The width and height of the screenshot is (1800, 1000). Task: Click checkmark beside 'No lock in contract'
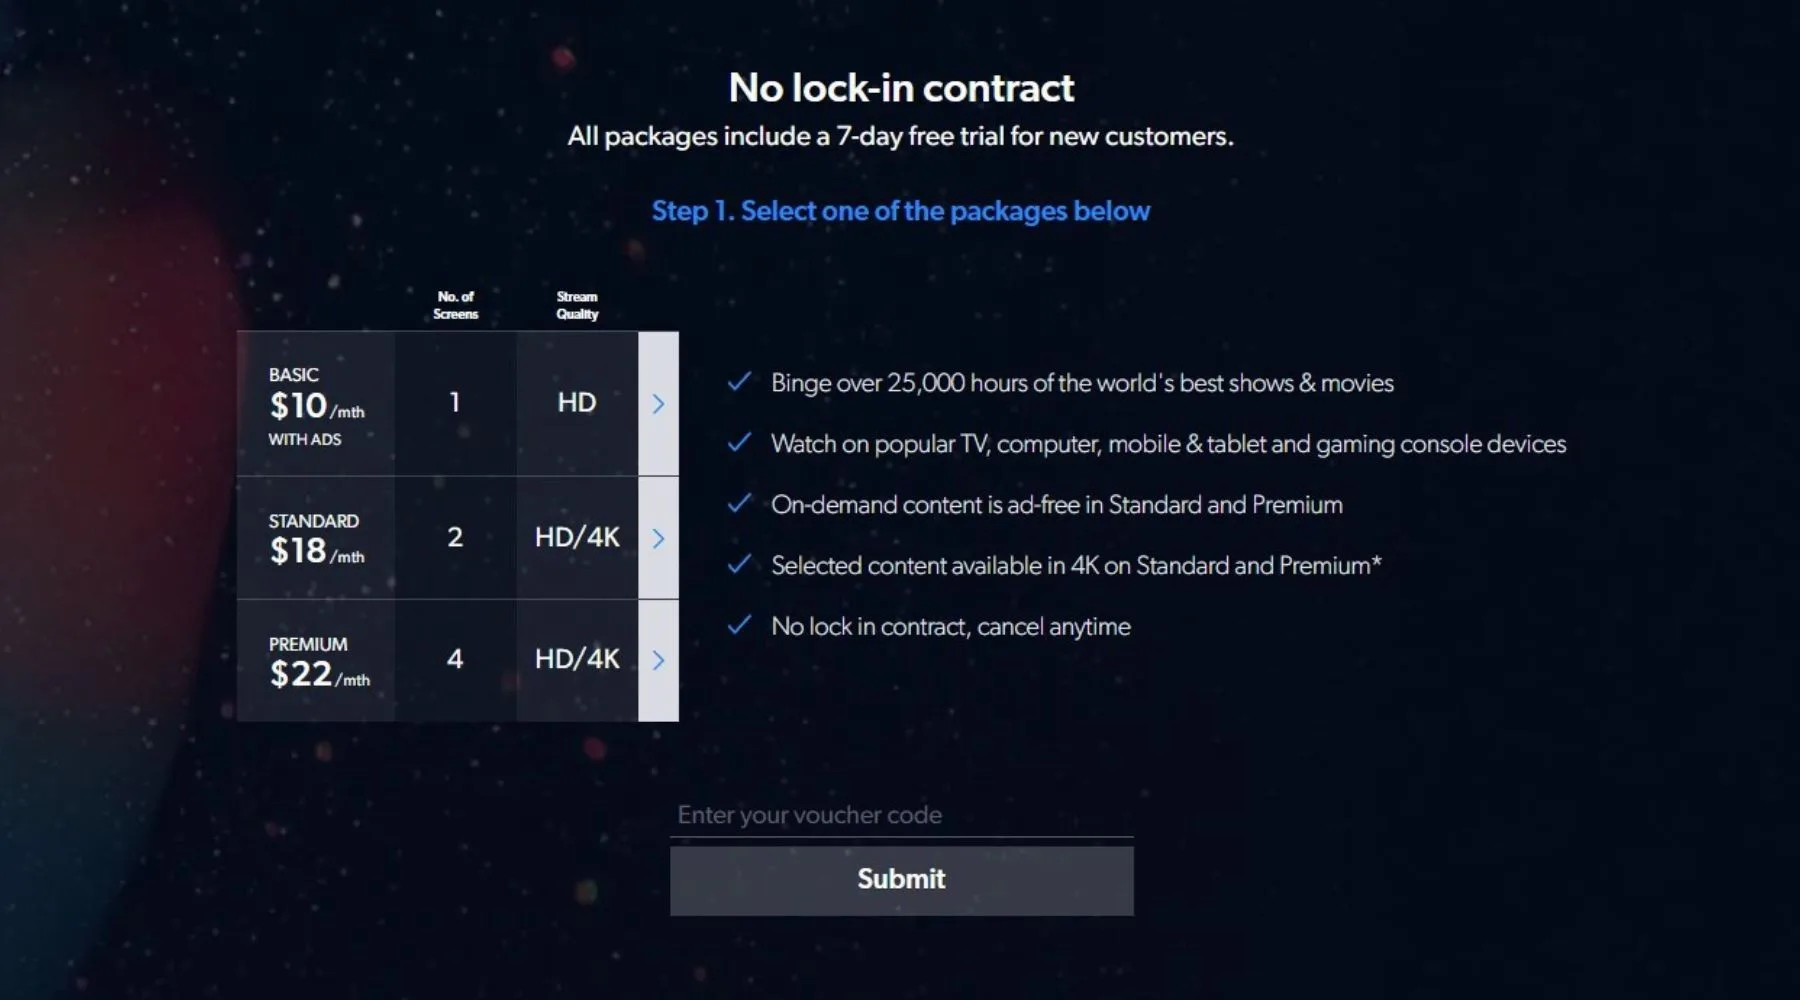[x=739, y=626]
